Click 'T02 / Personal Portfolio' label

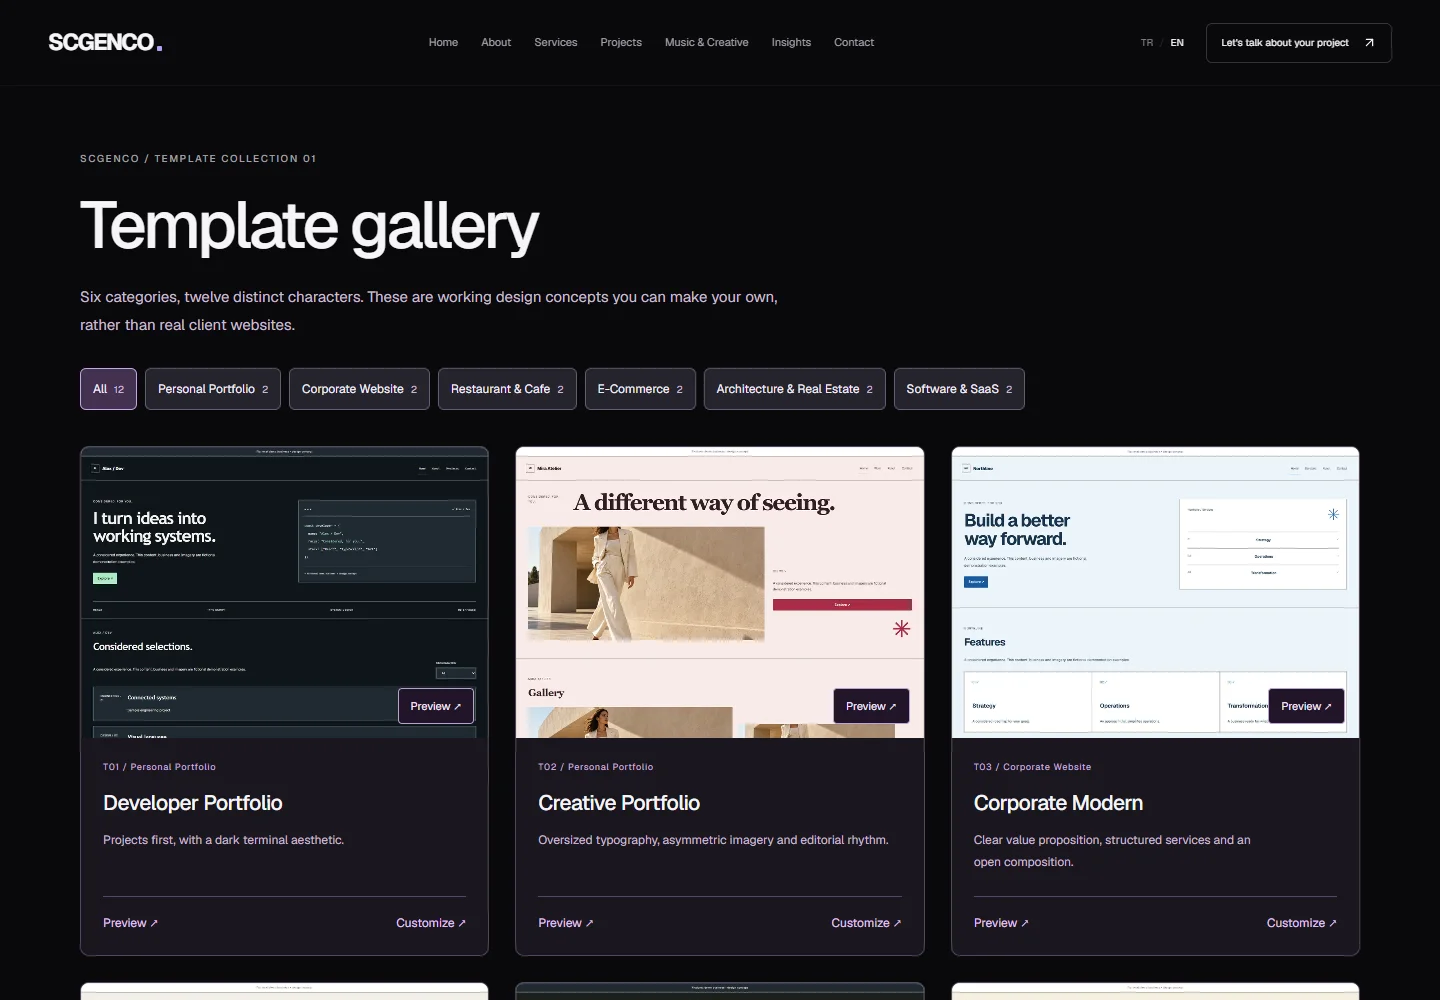[x=595, y=767]
